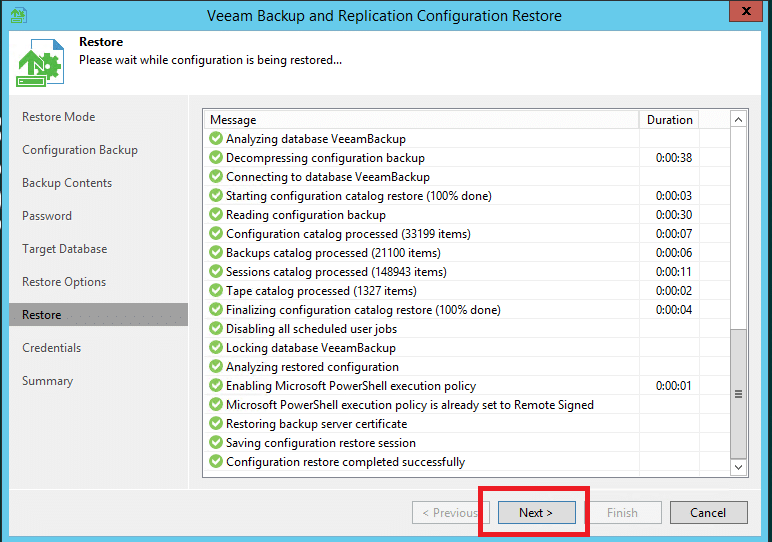Click check icon for Restoring backup server certificate
The width and height of the screenshot is (772, 542).
[x=216, y=423]
